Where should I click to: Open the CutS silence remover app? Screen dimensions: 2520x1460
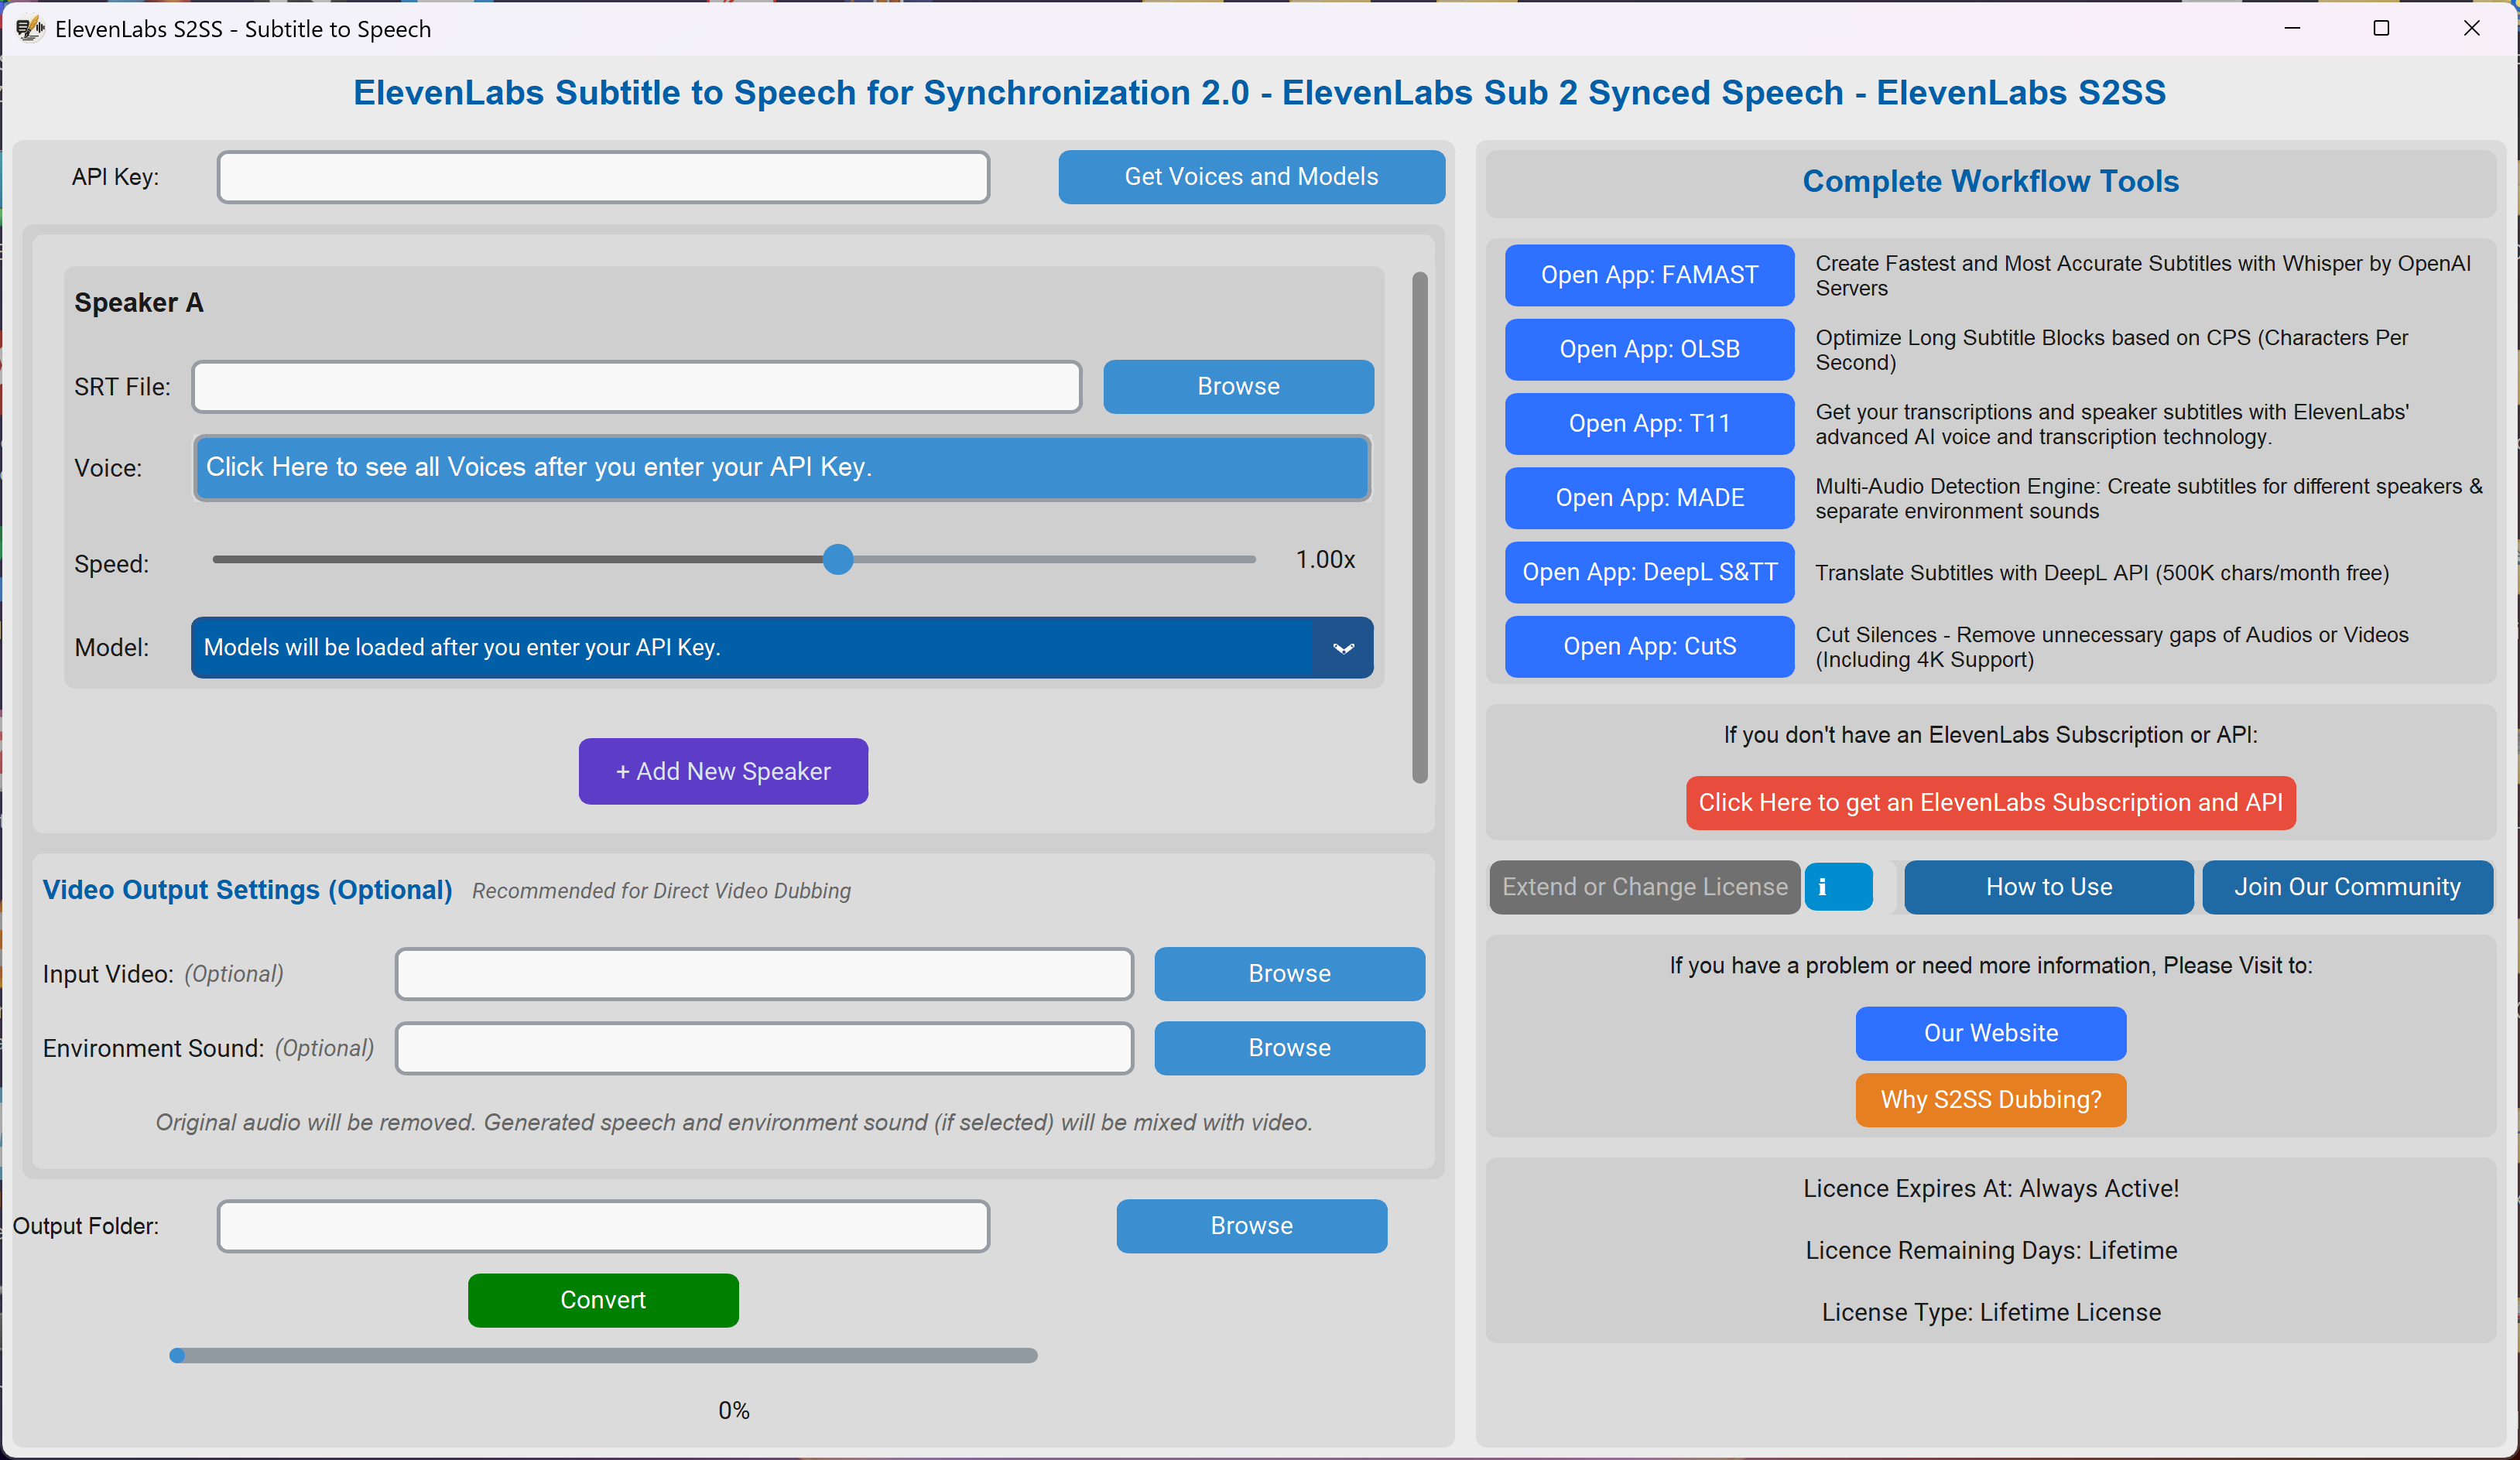click(x=1648, y=646)
